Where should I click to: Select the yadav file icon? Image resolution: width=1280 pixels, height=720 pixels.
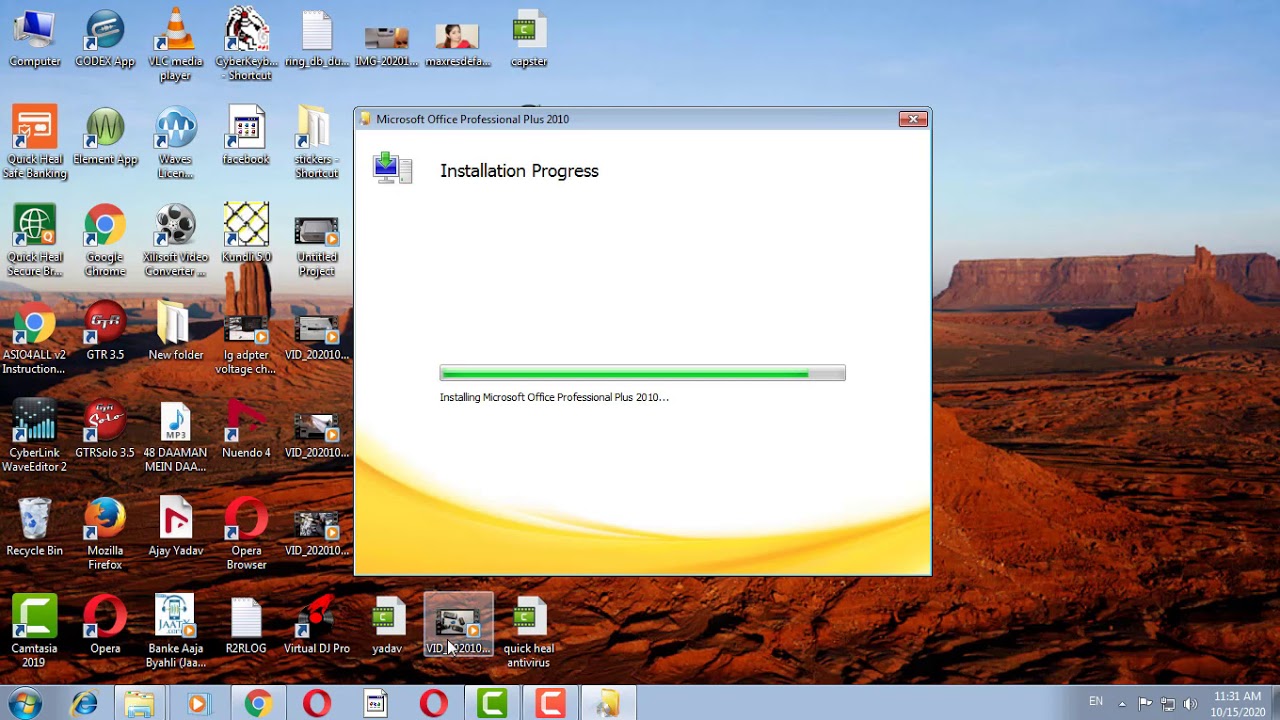[387, 626]
